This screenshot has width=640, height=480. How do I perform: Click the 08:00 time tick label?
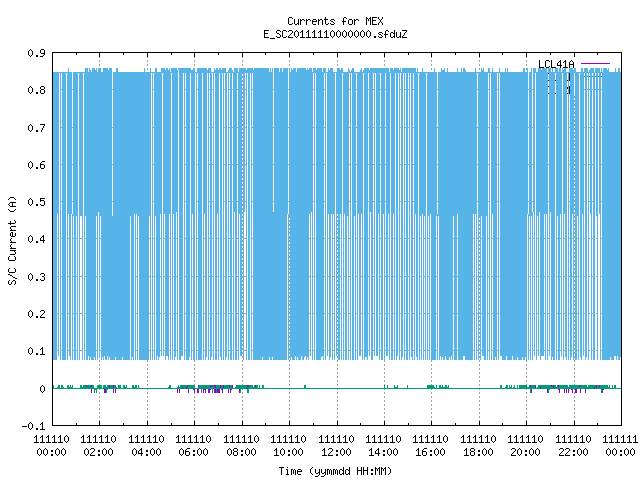[x=241, y=452]
